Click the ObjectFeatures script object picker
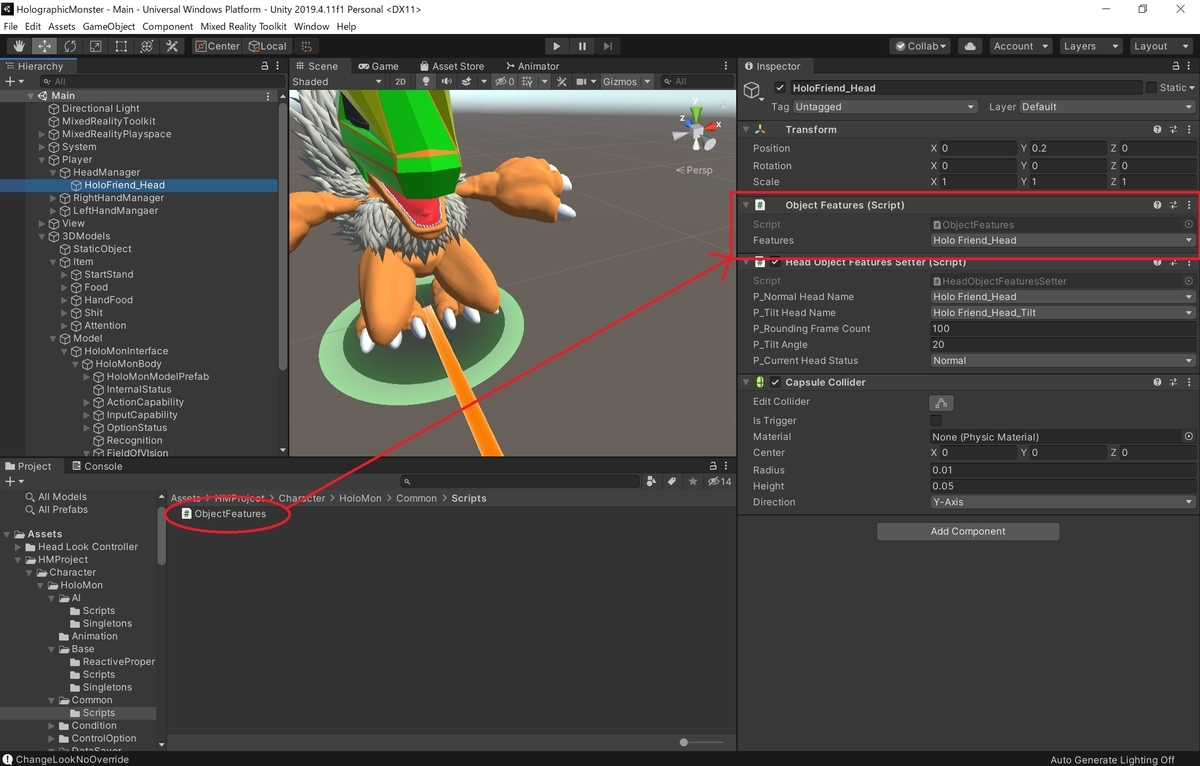This screenshot has width=1200, height=766. pos(1188,225)
